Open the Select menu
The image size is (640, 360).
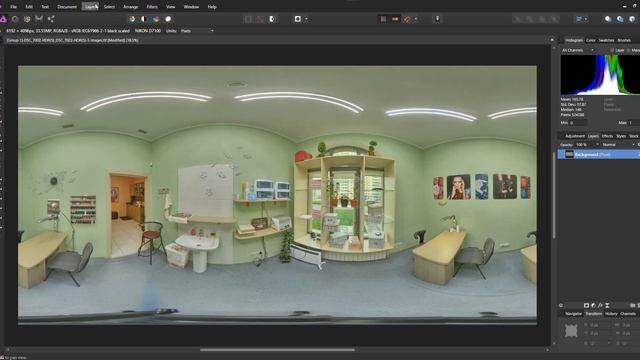pos(109,7)
